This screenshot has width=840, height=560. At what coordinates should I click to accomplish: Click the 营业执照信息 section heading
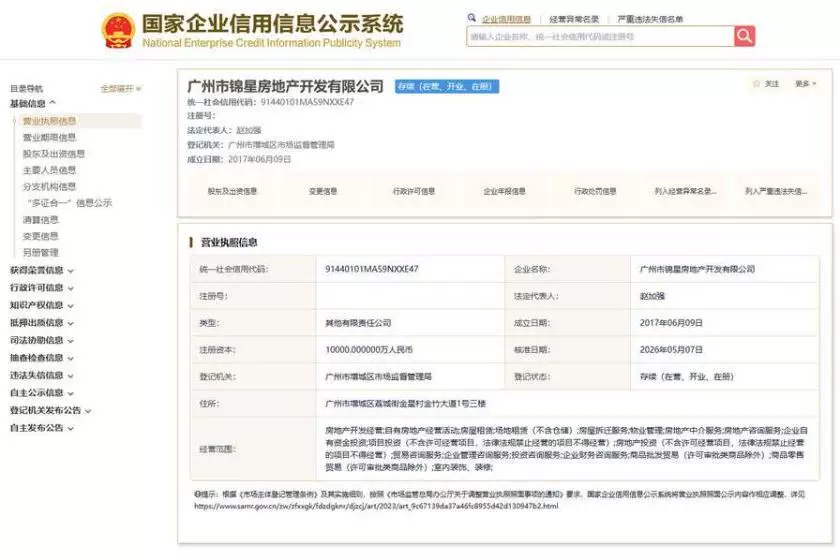[x=229, y=243]
